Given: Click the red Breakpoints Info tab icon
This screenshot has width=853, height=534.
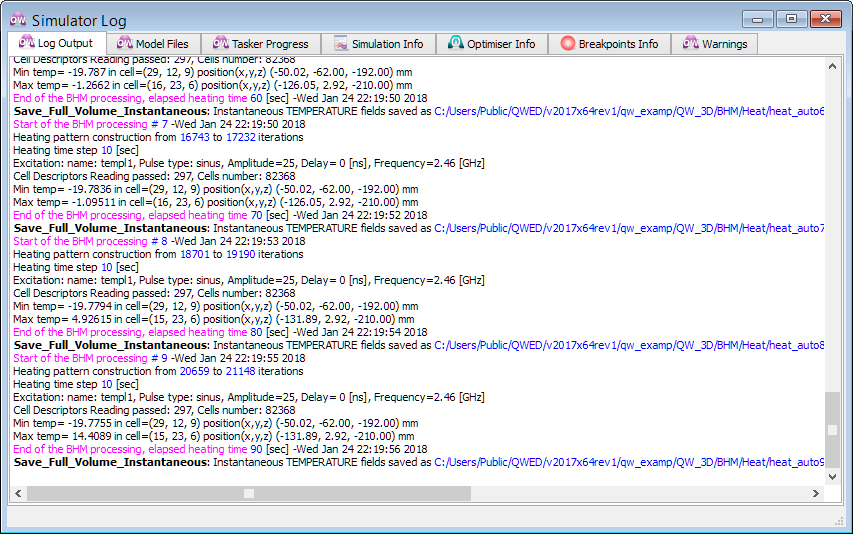Looking at the screenshot, I should 568,44.
